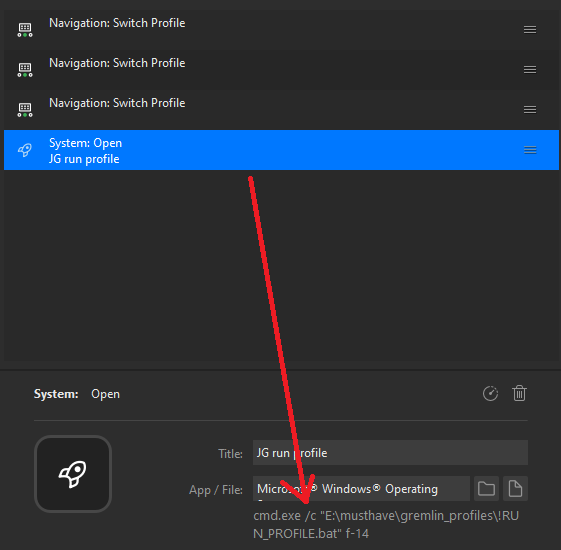Select the System: Open JG run profile action

(281, 150)
